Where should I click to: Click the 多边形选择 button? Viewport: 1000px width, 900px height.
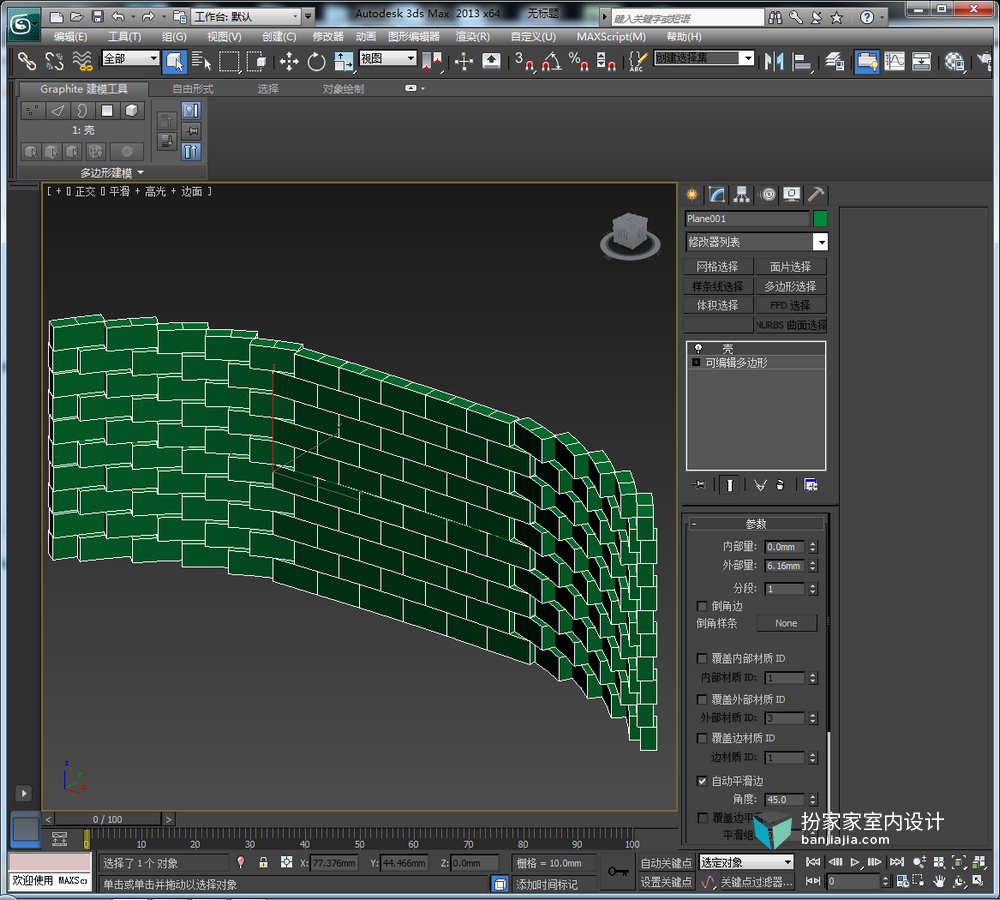[790, 286]
